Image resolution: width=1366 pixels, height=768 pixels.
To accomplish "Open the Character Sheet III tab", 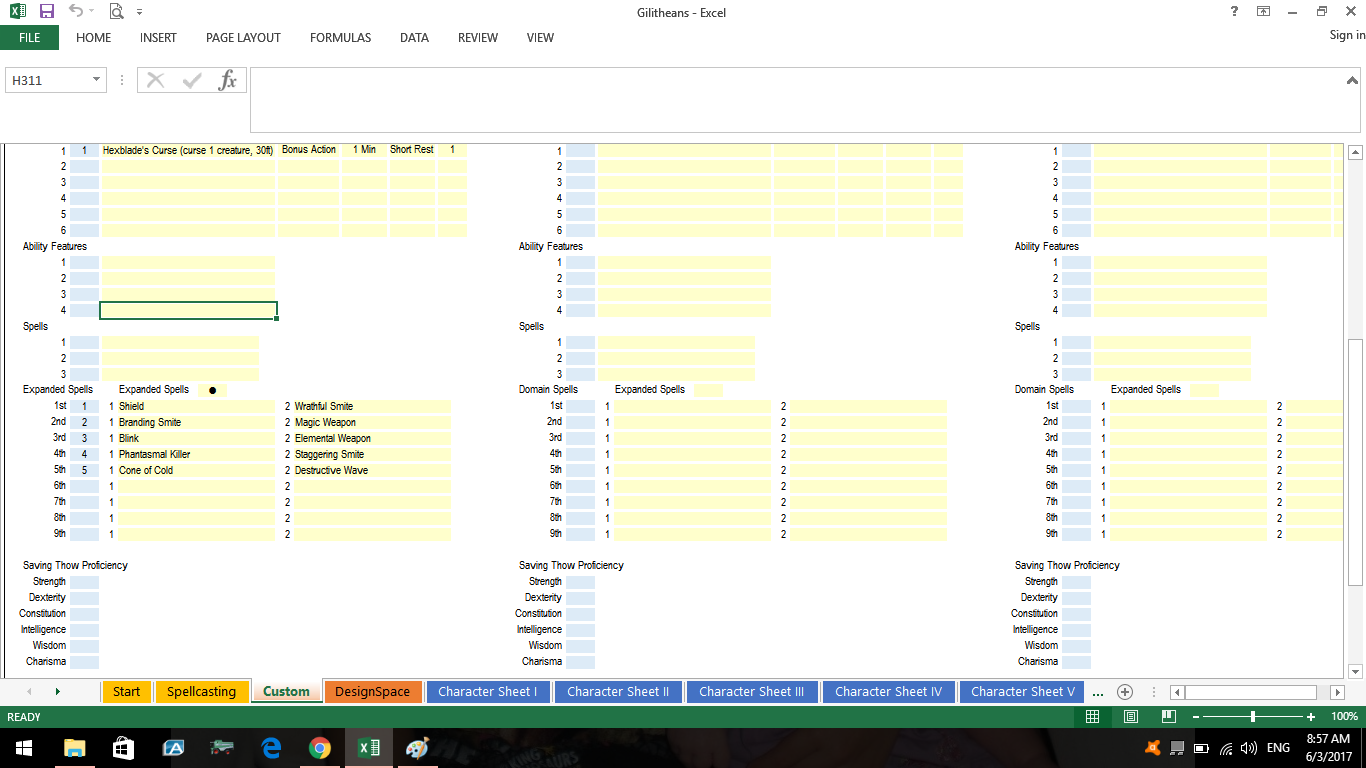I will pyautogui.click(x=751, y=691).
